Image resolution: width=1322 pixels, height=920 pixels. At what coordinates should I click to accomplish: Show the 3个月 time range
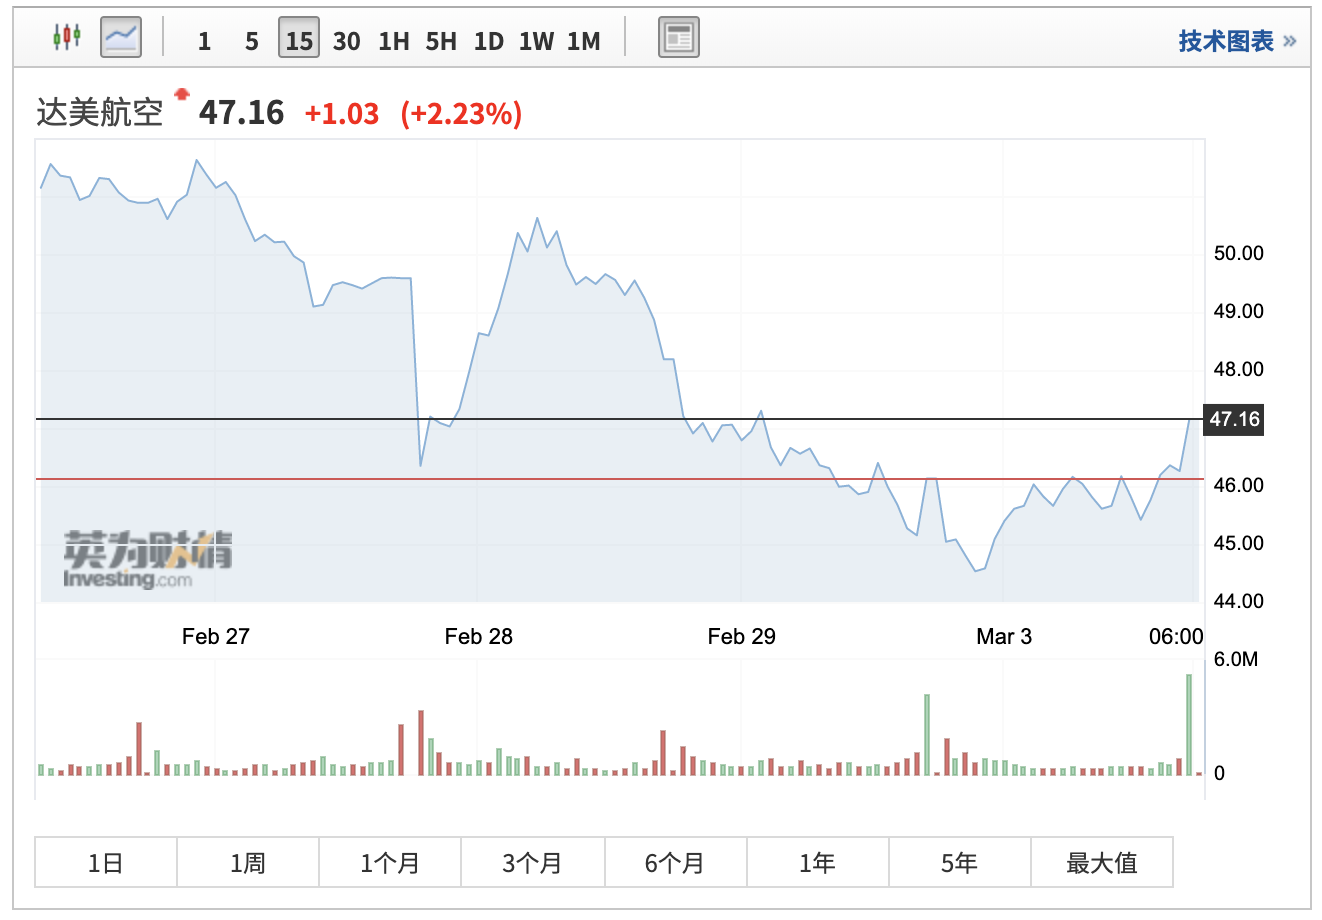[533, 863]
